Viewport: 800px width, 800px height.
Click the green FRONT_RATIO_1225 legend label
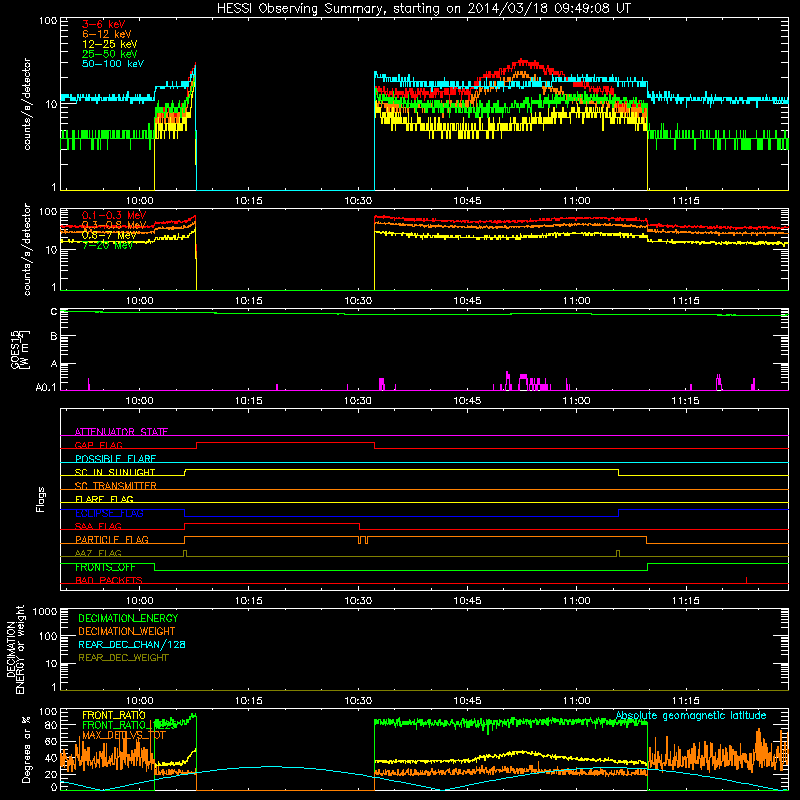129,725
